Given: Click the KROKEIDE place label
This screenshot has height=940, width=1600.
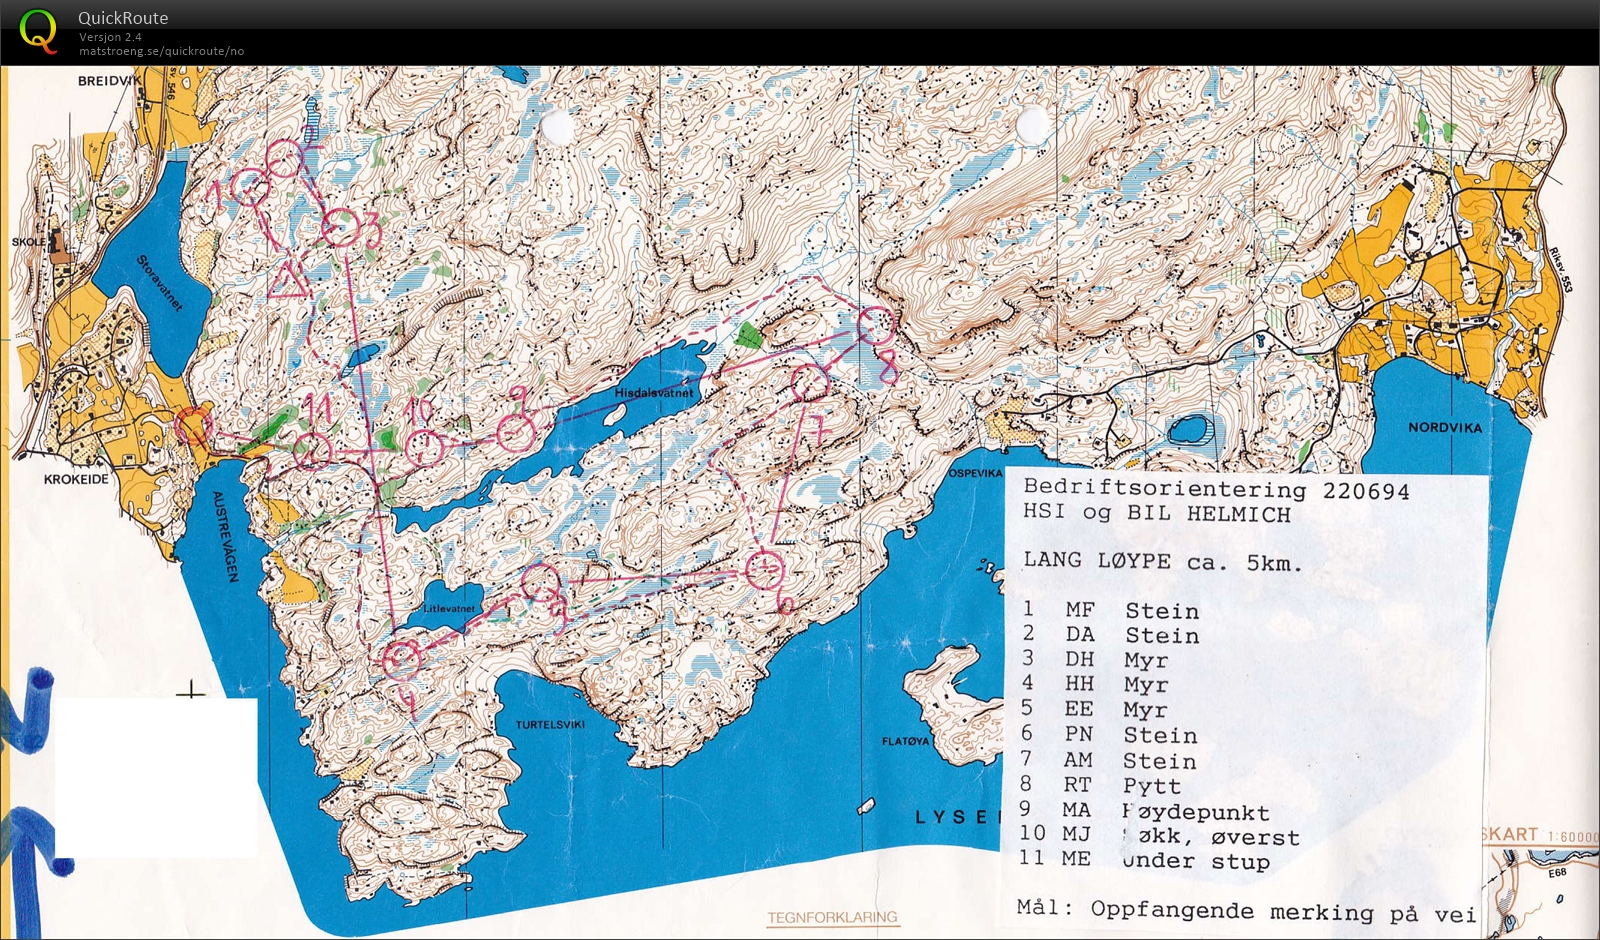Looking at the screenshot, I should click(x=76, y=479).
